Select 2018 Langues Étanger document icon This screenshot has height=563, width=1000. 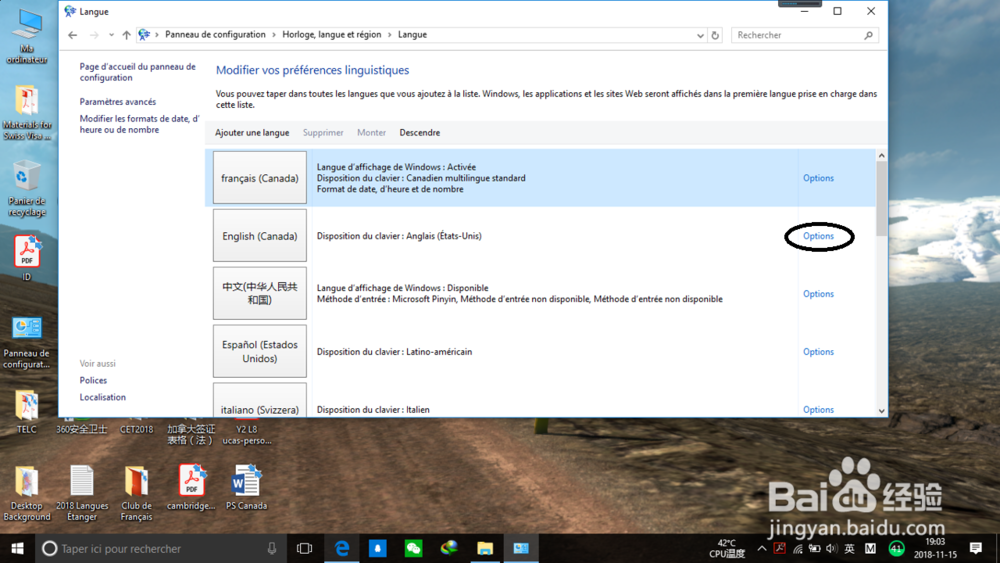point(82,494)
